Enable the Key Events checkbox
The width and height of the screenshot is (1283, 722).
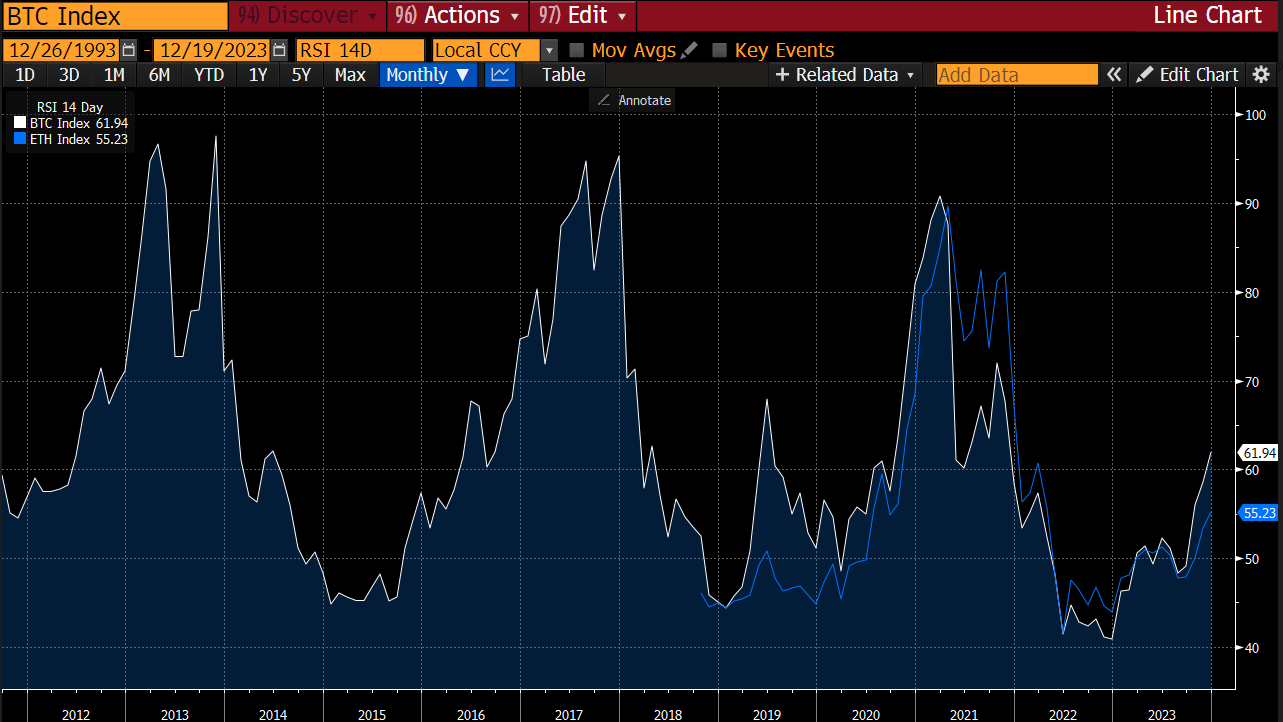click(719, 50)
